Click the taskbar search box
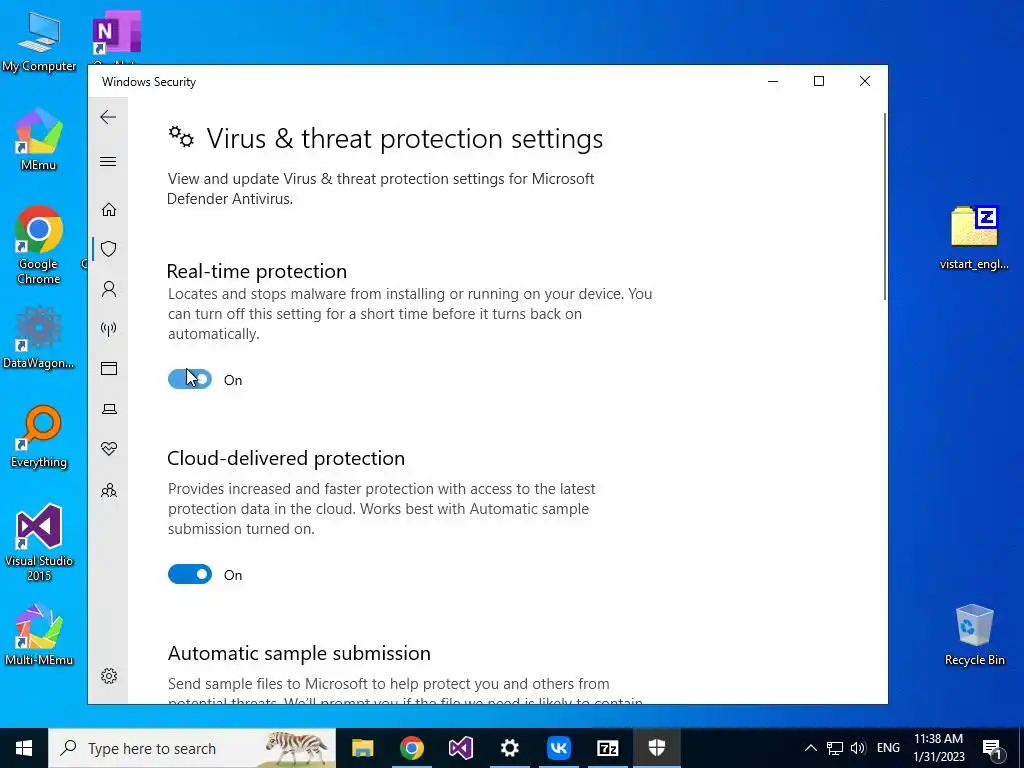Viewport: 1024px width, 768px height. pyautogui.click(x=192, y=748)
